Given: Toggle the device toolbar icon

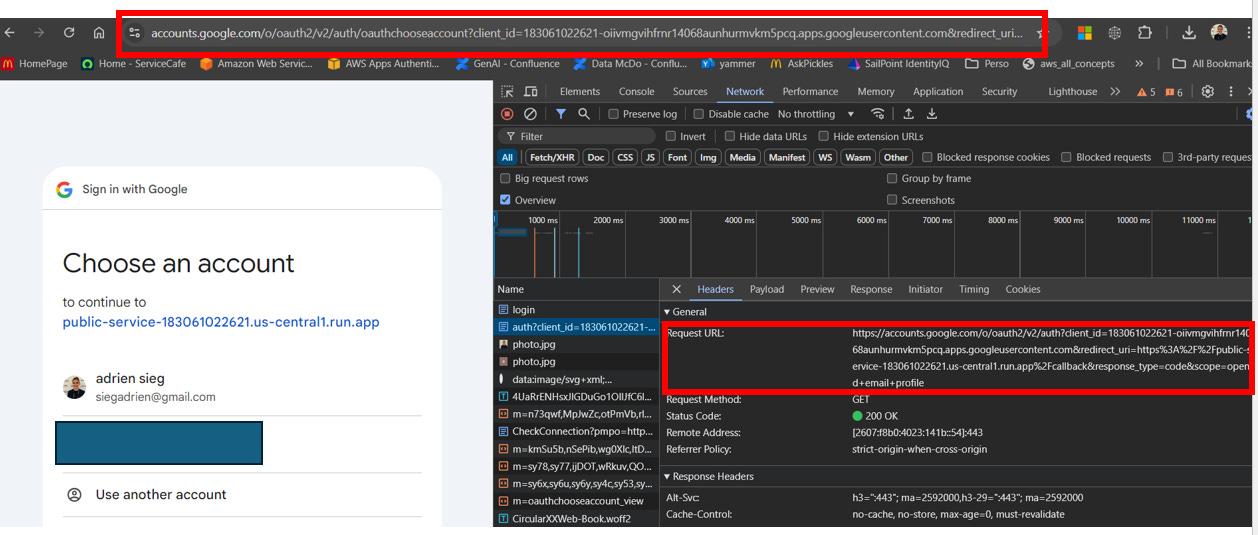Looking at the screenshot, I should point(530,92).
